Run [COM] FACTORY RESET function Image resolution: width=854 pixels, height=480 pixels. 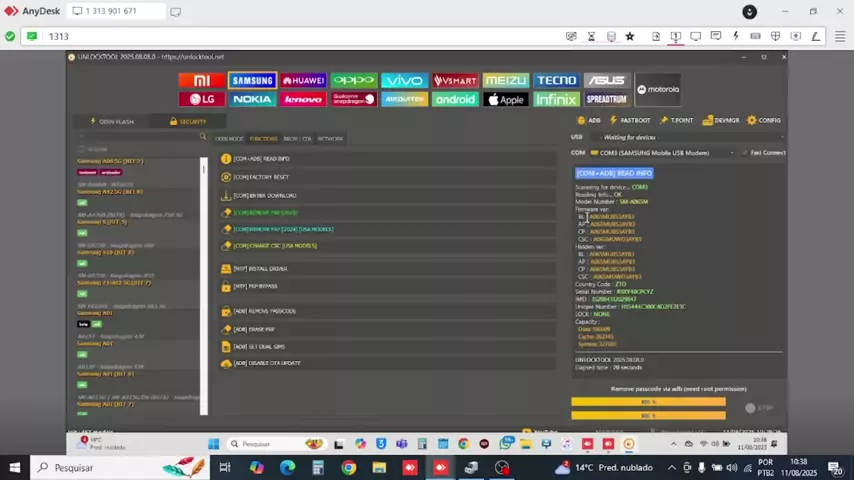point(261,177)
